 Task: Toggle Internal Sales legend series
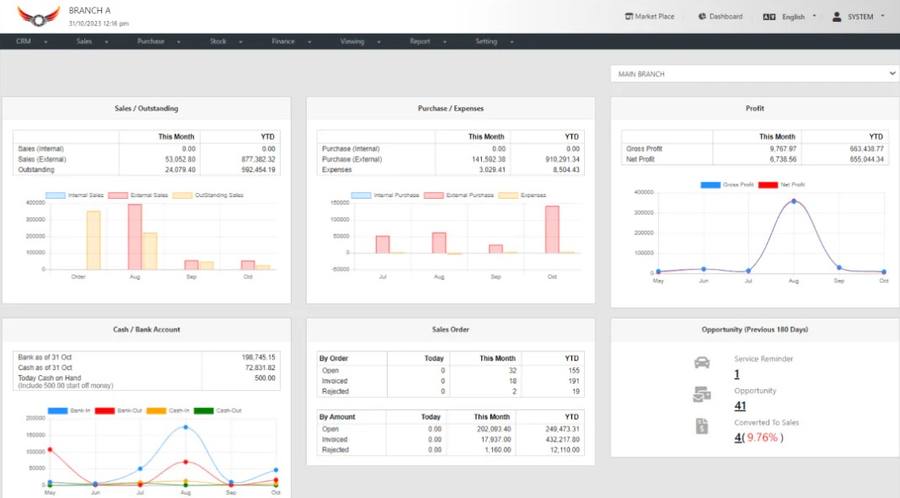point(75,195)
